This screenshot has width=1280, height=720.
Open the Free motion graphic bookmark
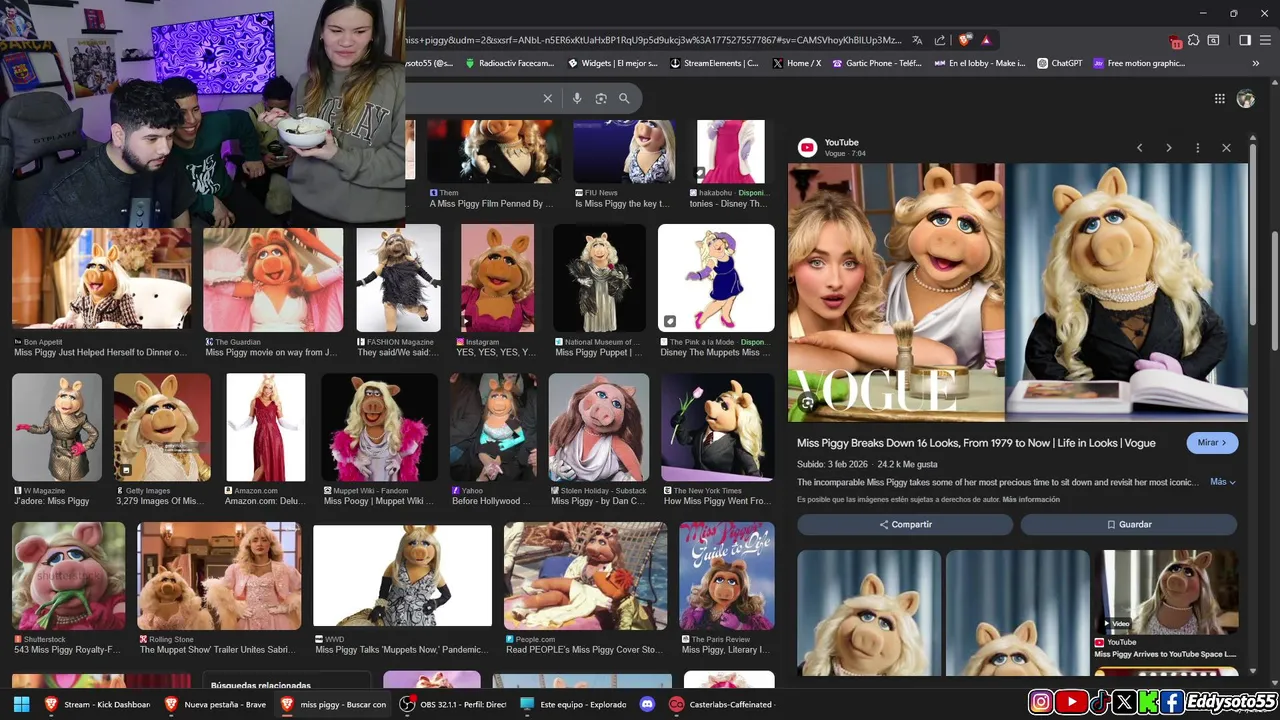(x=1139, y=63)
